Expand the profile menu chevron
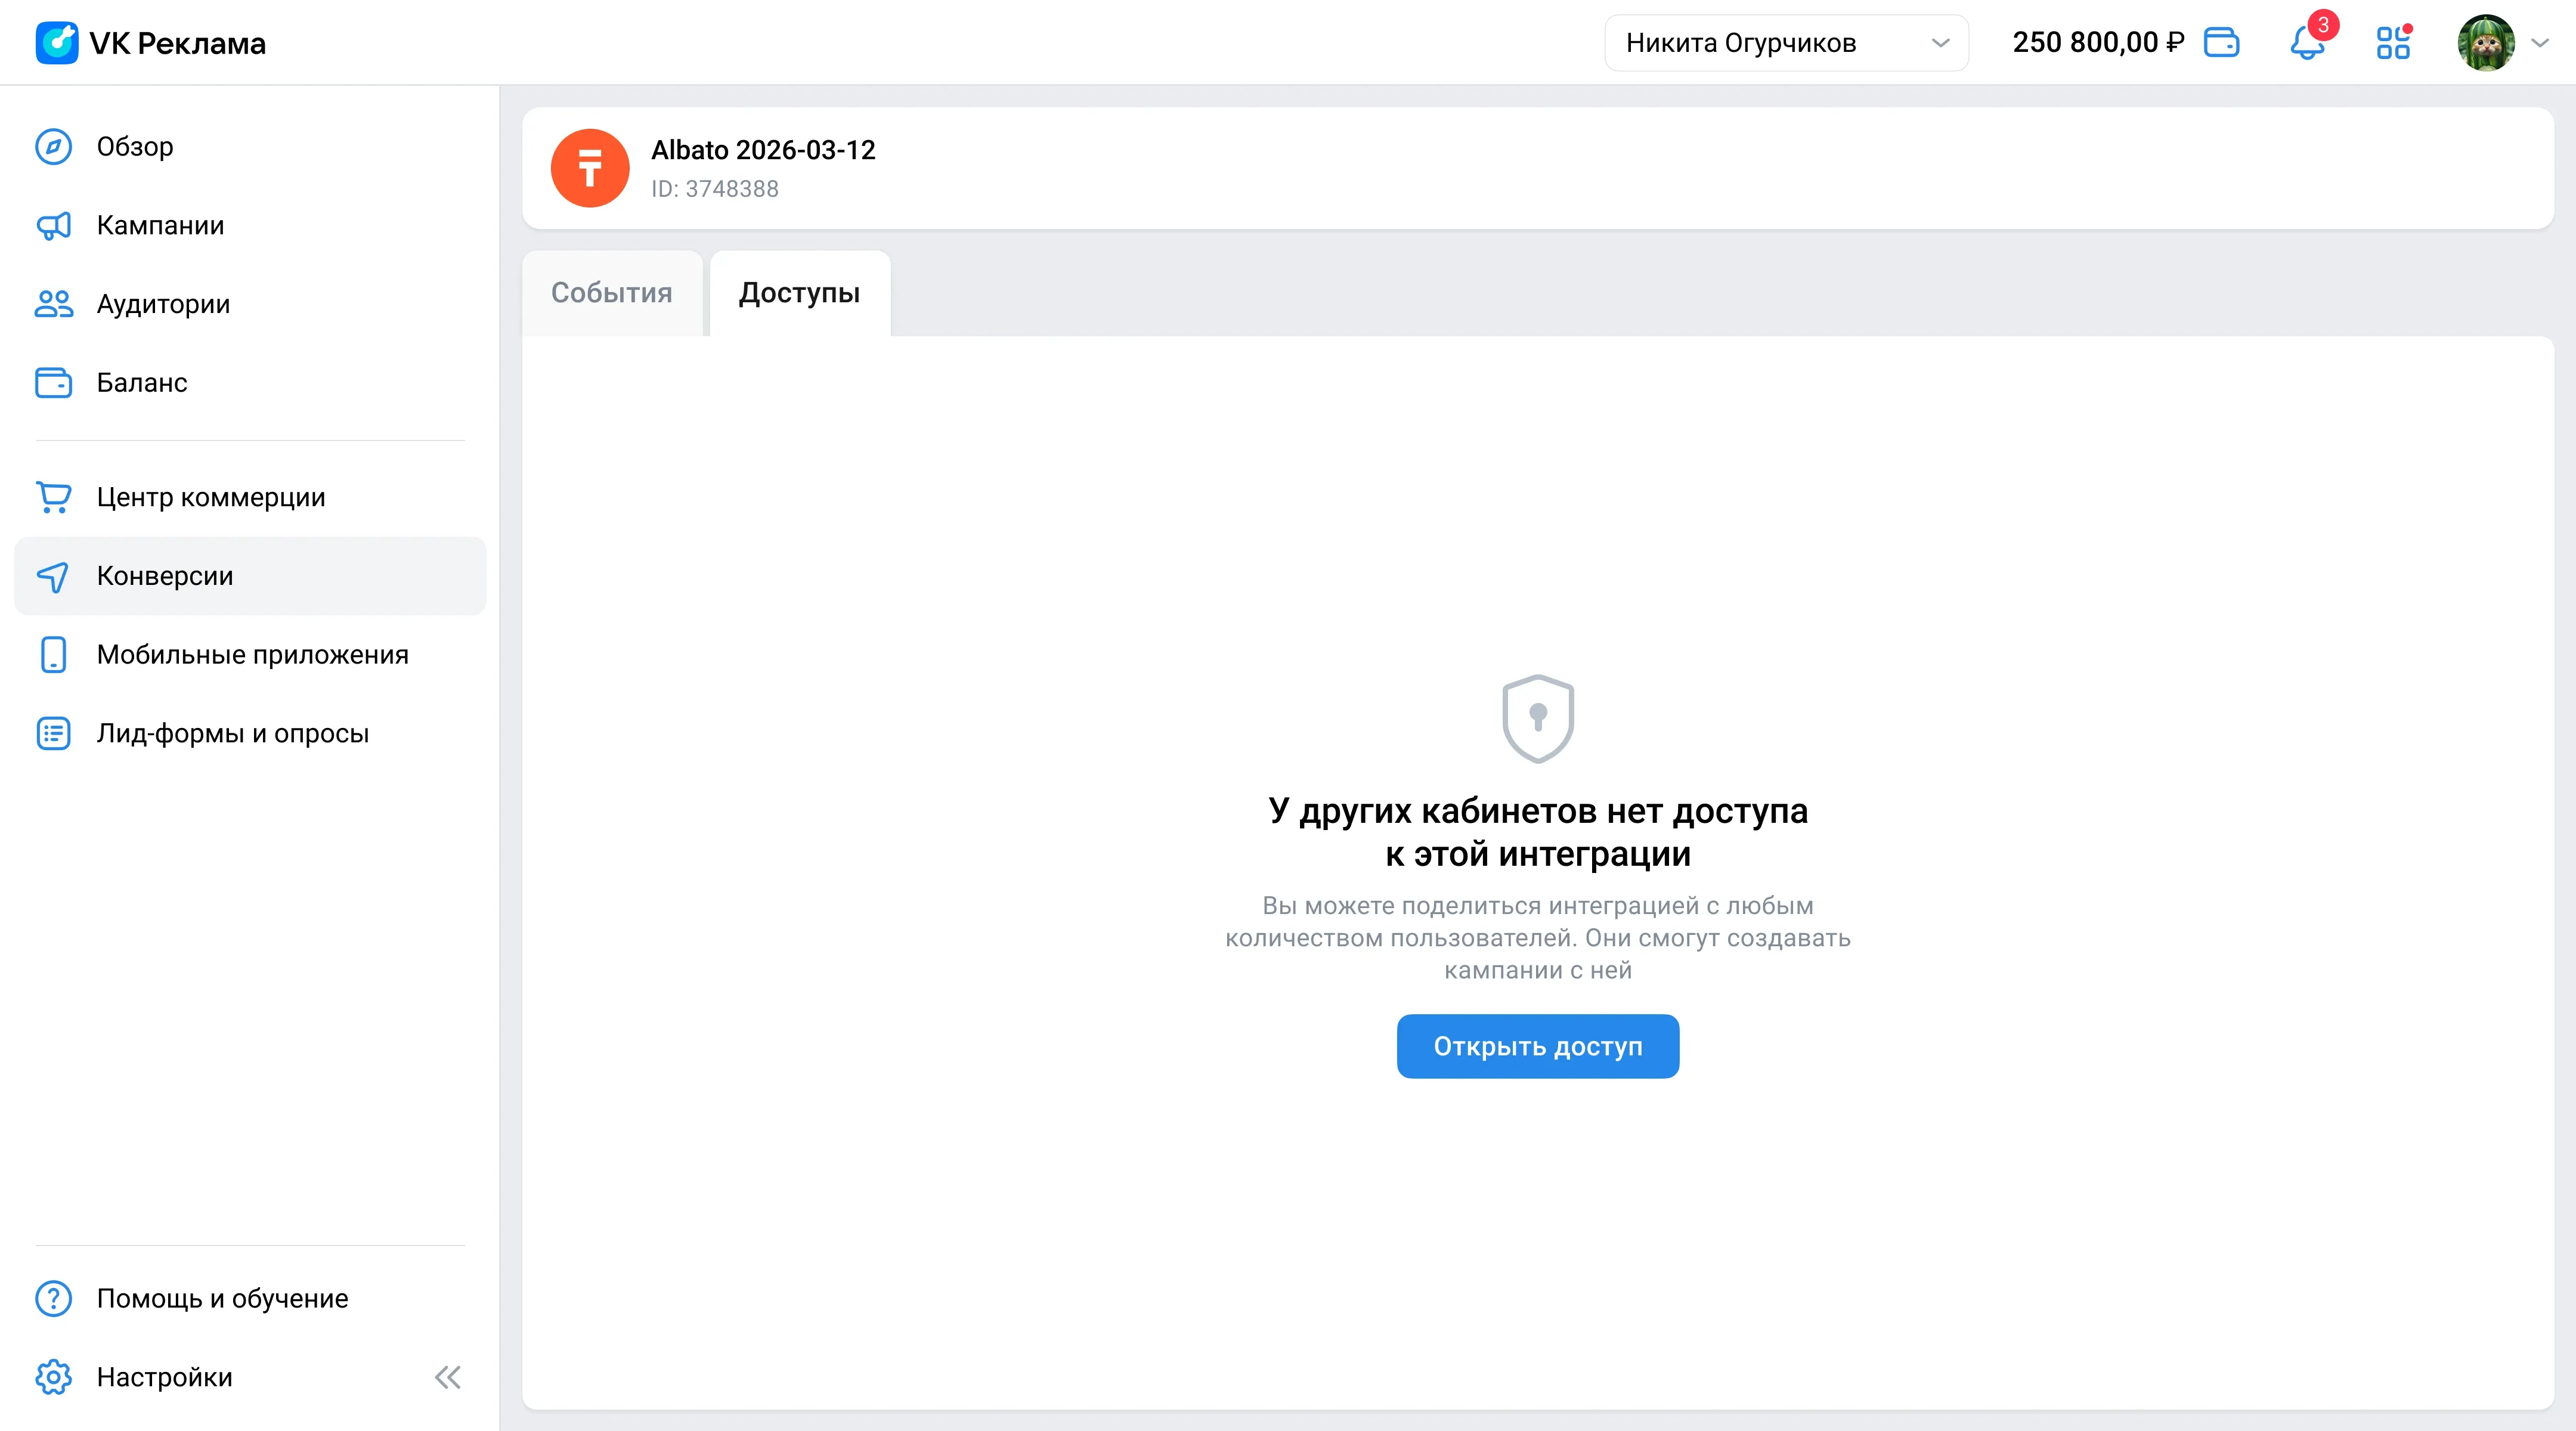Viewport: 2576px width, 1431px height. coord(2540,43)
